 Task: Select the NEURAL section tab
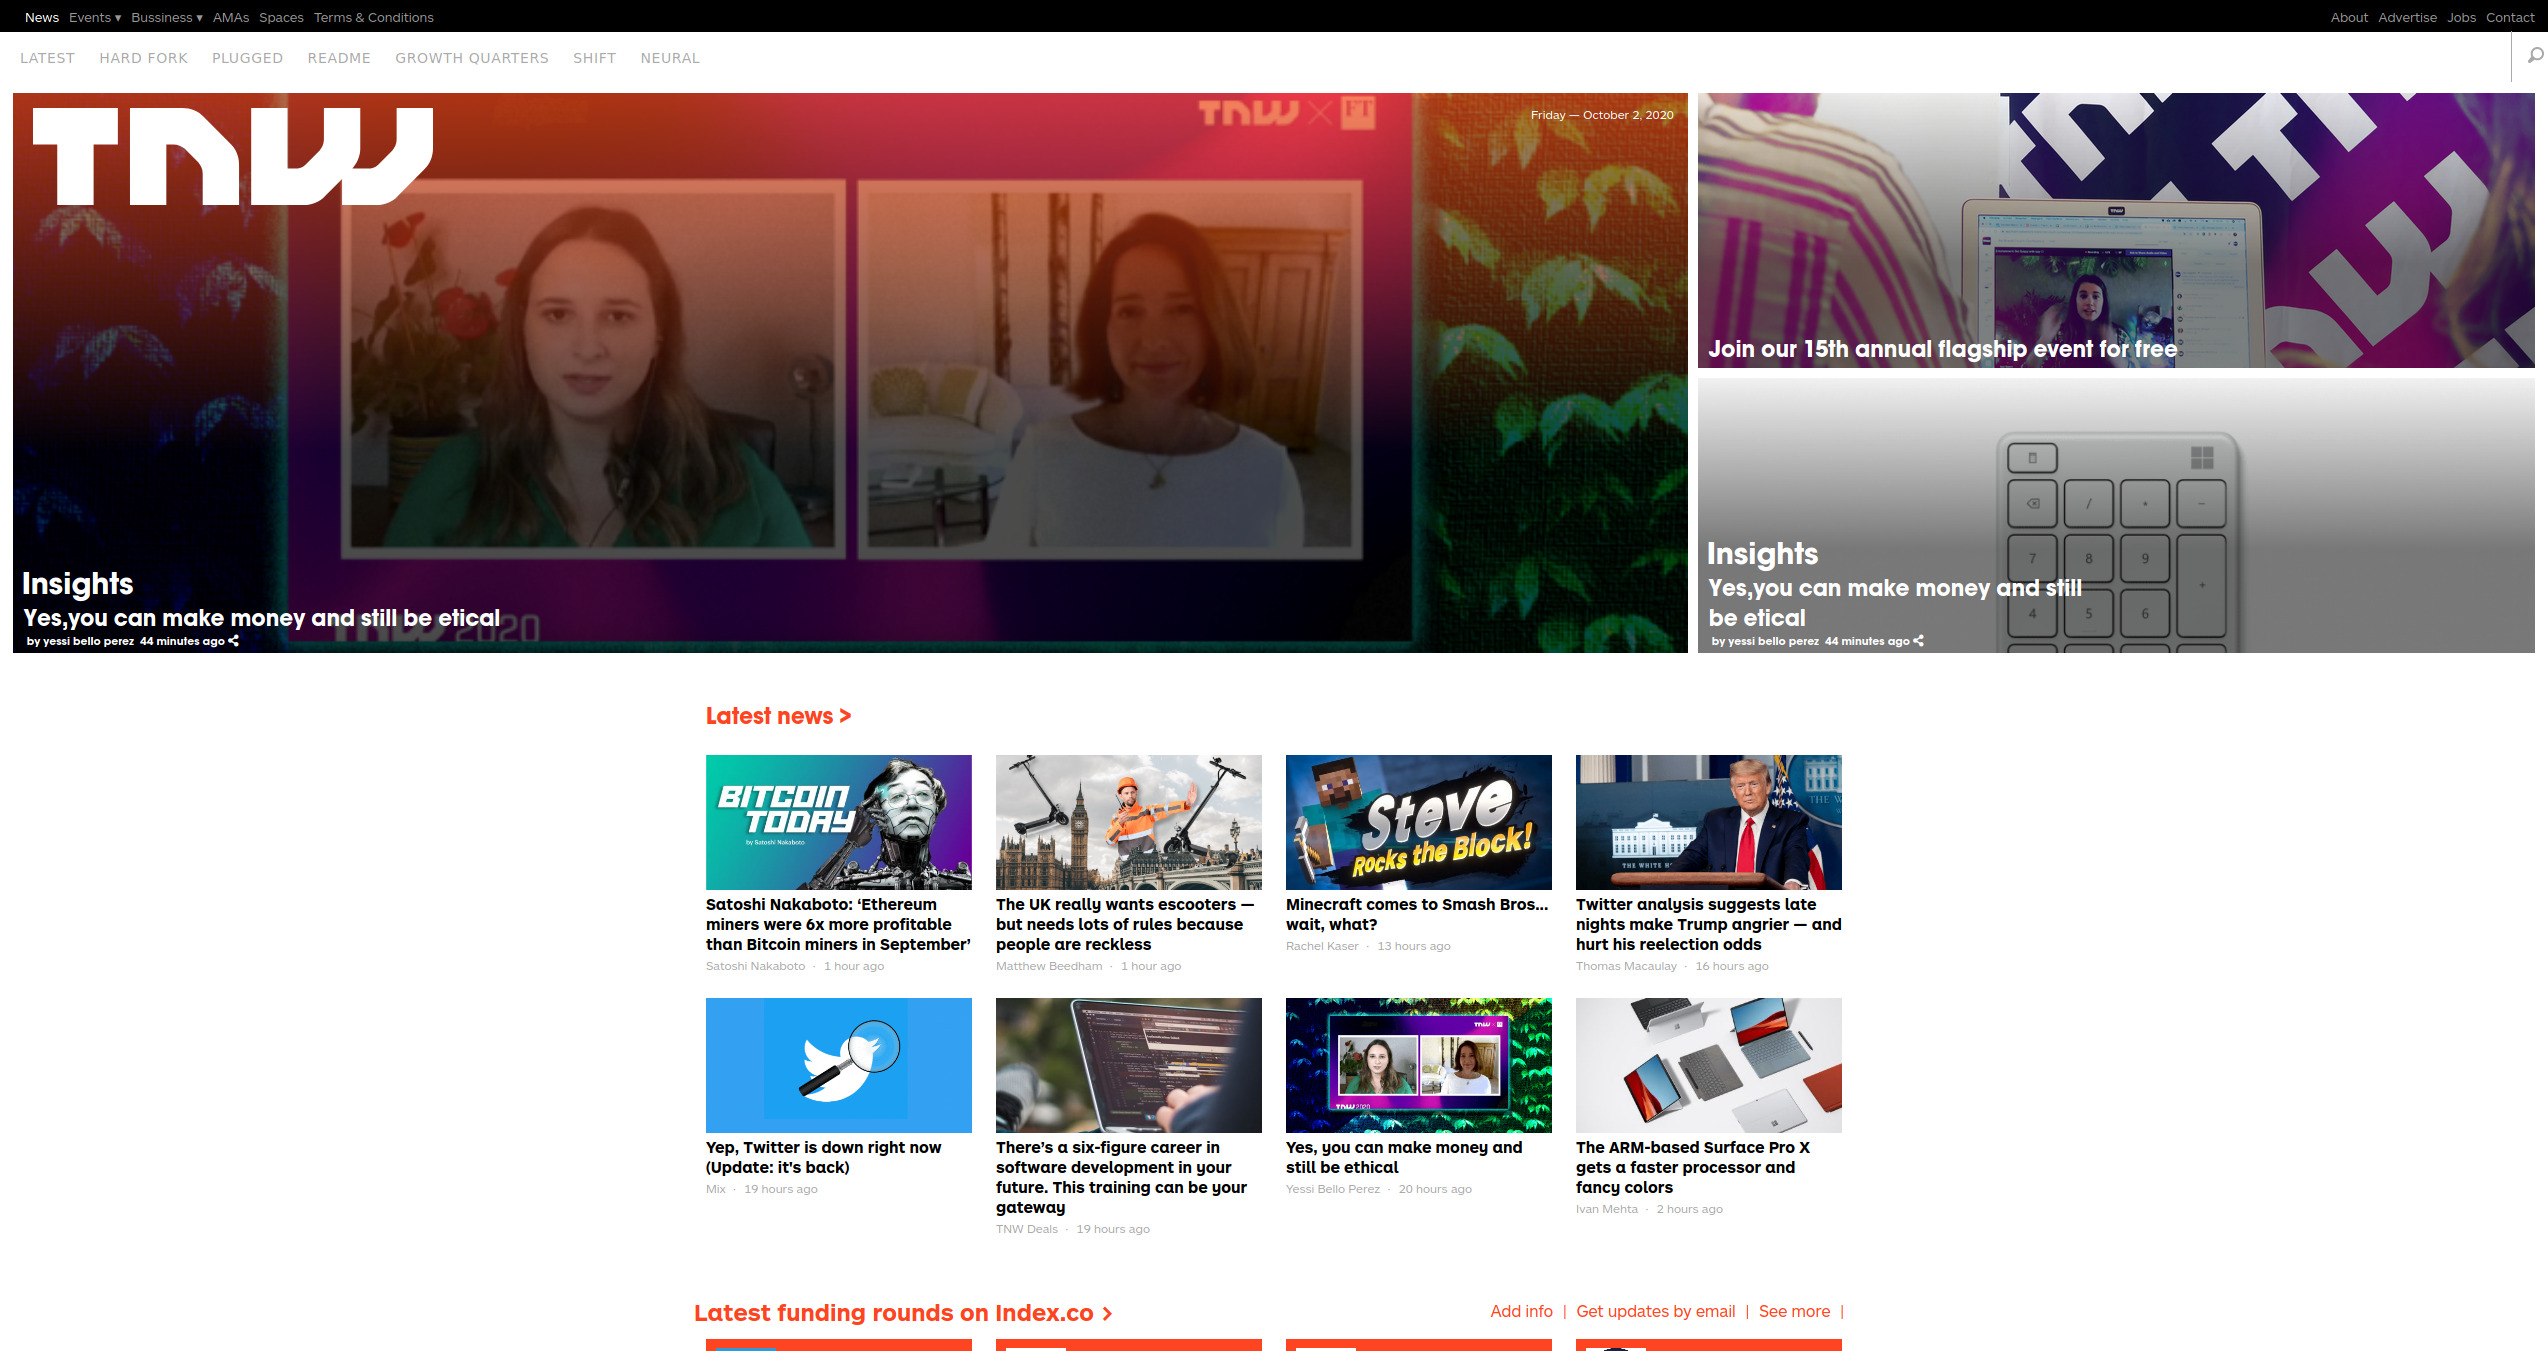(669, 58)
